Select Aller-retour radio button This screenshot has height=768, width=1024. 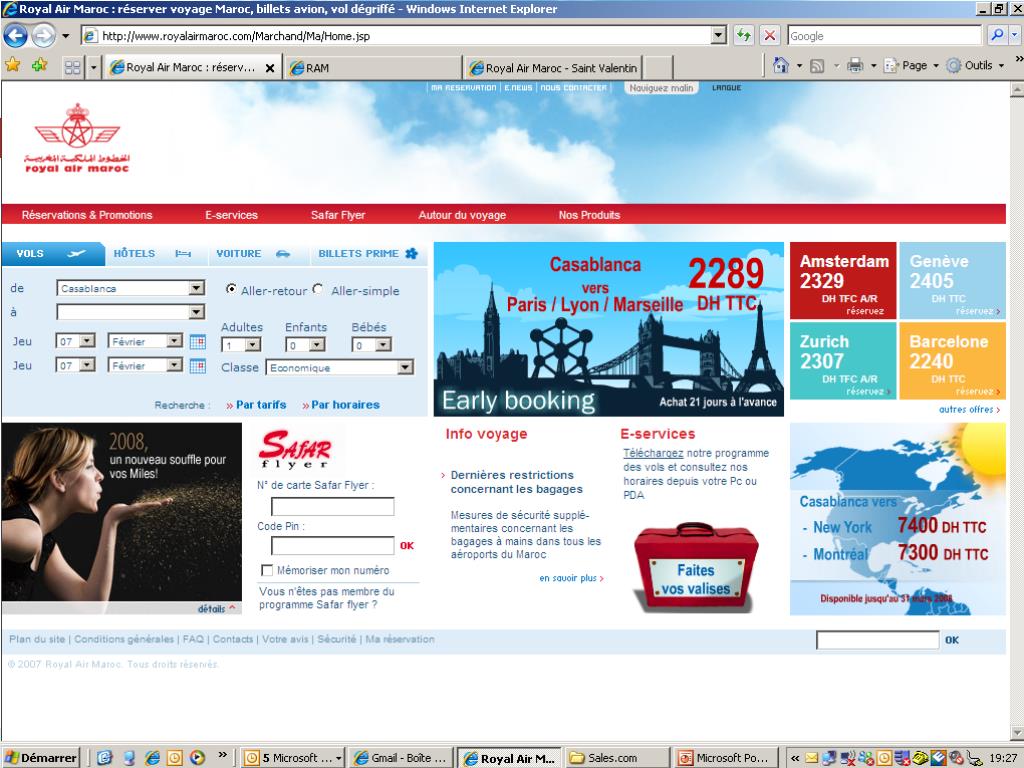click(231, 289)
